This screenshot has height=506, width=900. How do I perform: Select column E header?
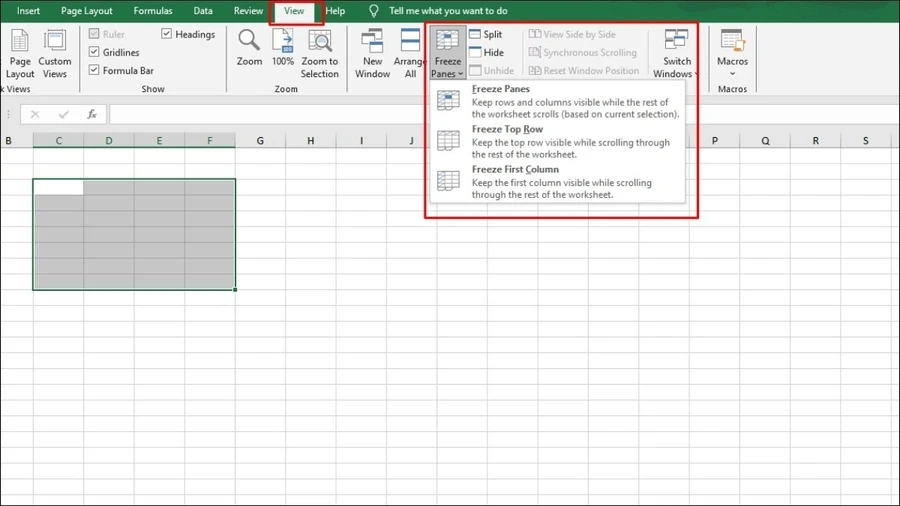click(160, 141)
